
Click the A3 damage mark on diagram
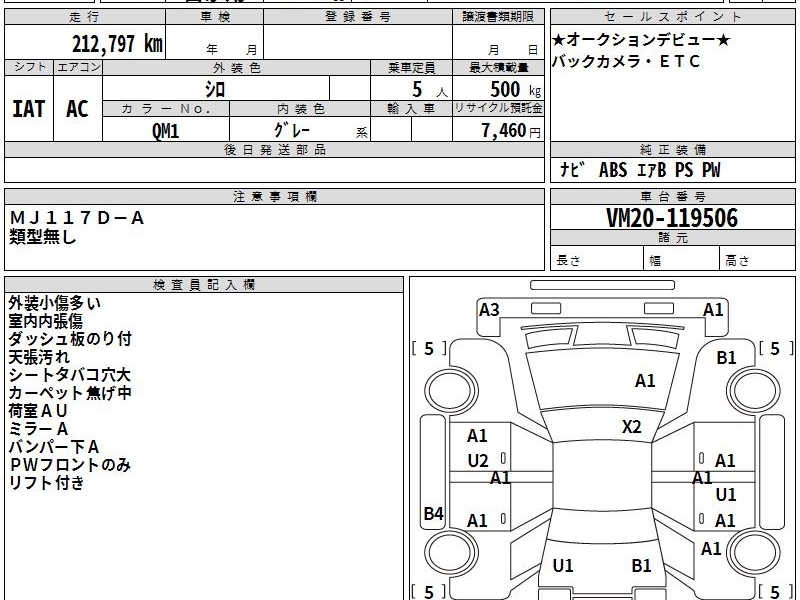tap(489, 310)
